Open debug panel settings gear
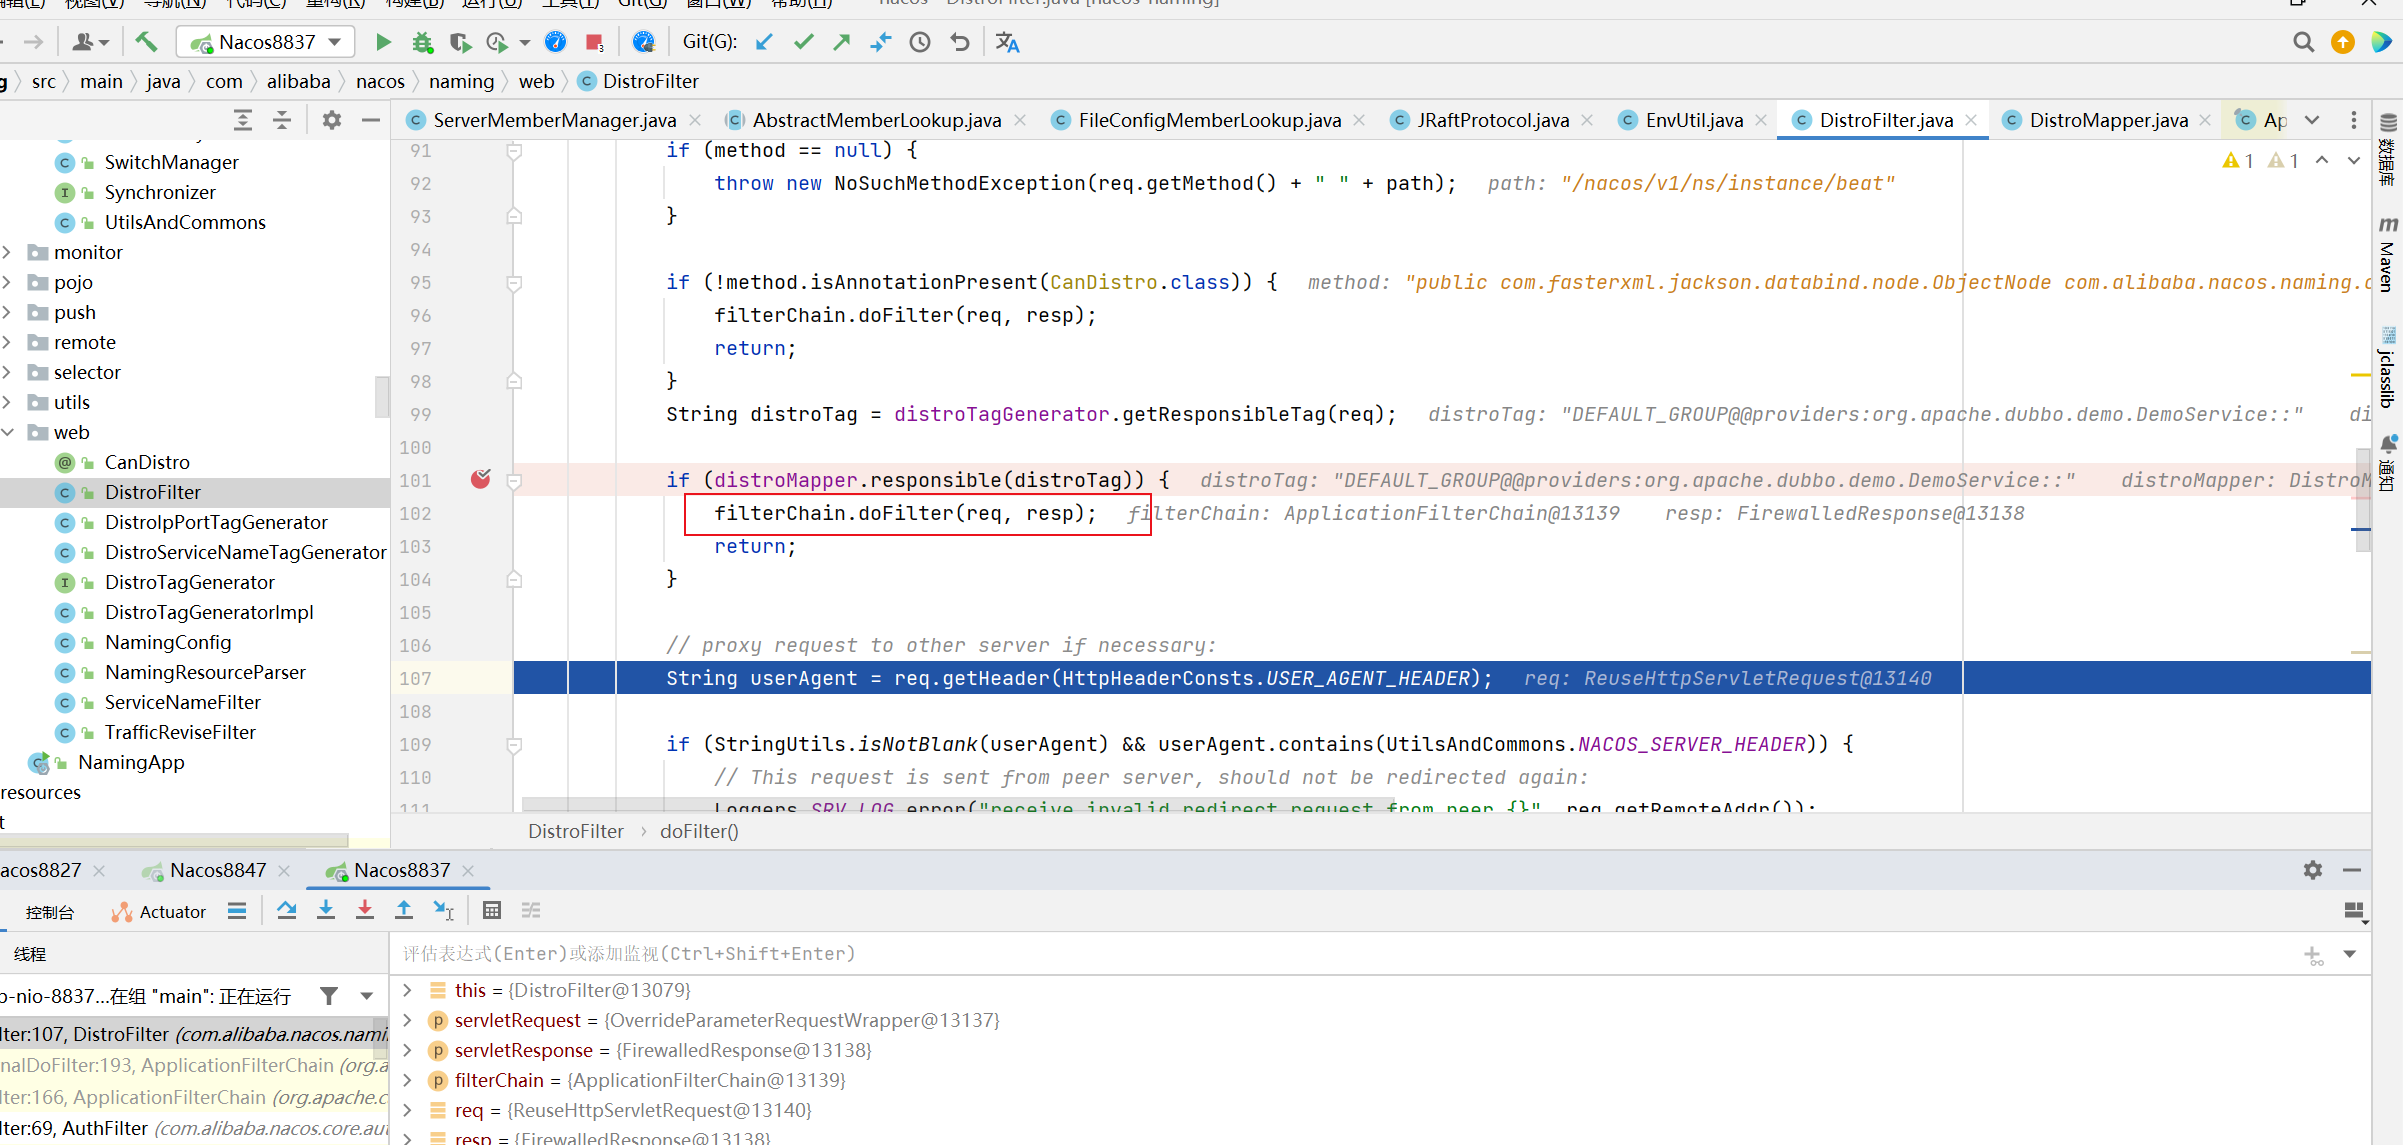This screenshot has height=1145, width=2403. pyautogui.click(x=2313, y=870)
